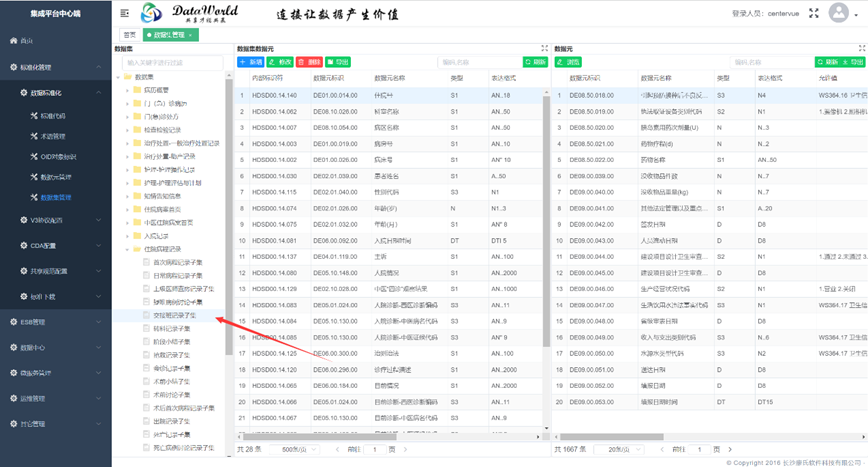Viewport: 868px width, 467px height.
Task: Select the 交接班记录子集 tree item
Action: pyautogui.click(x=174, y=315)
